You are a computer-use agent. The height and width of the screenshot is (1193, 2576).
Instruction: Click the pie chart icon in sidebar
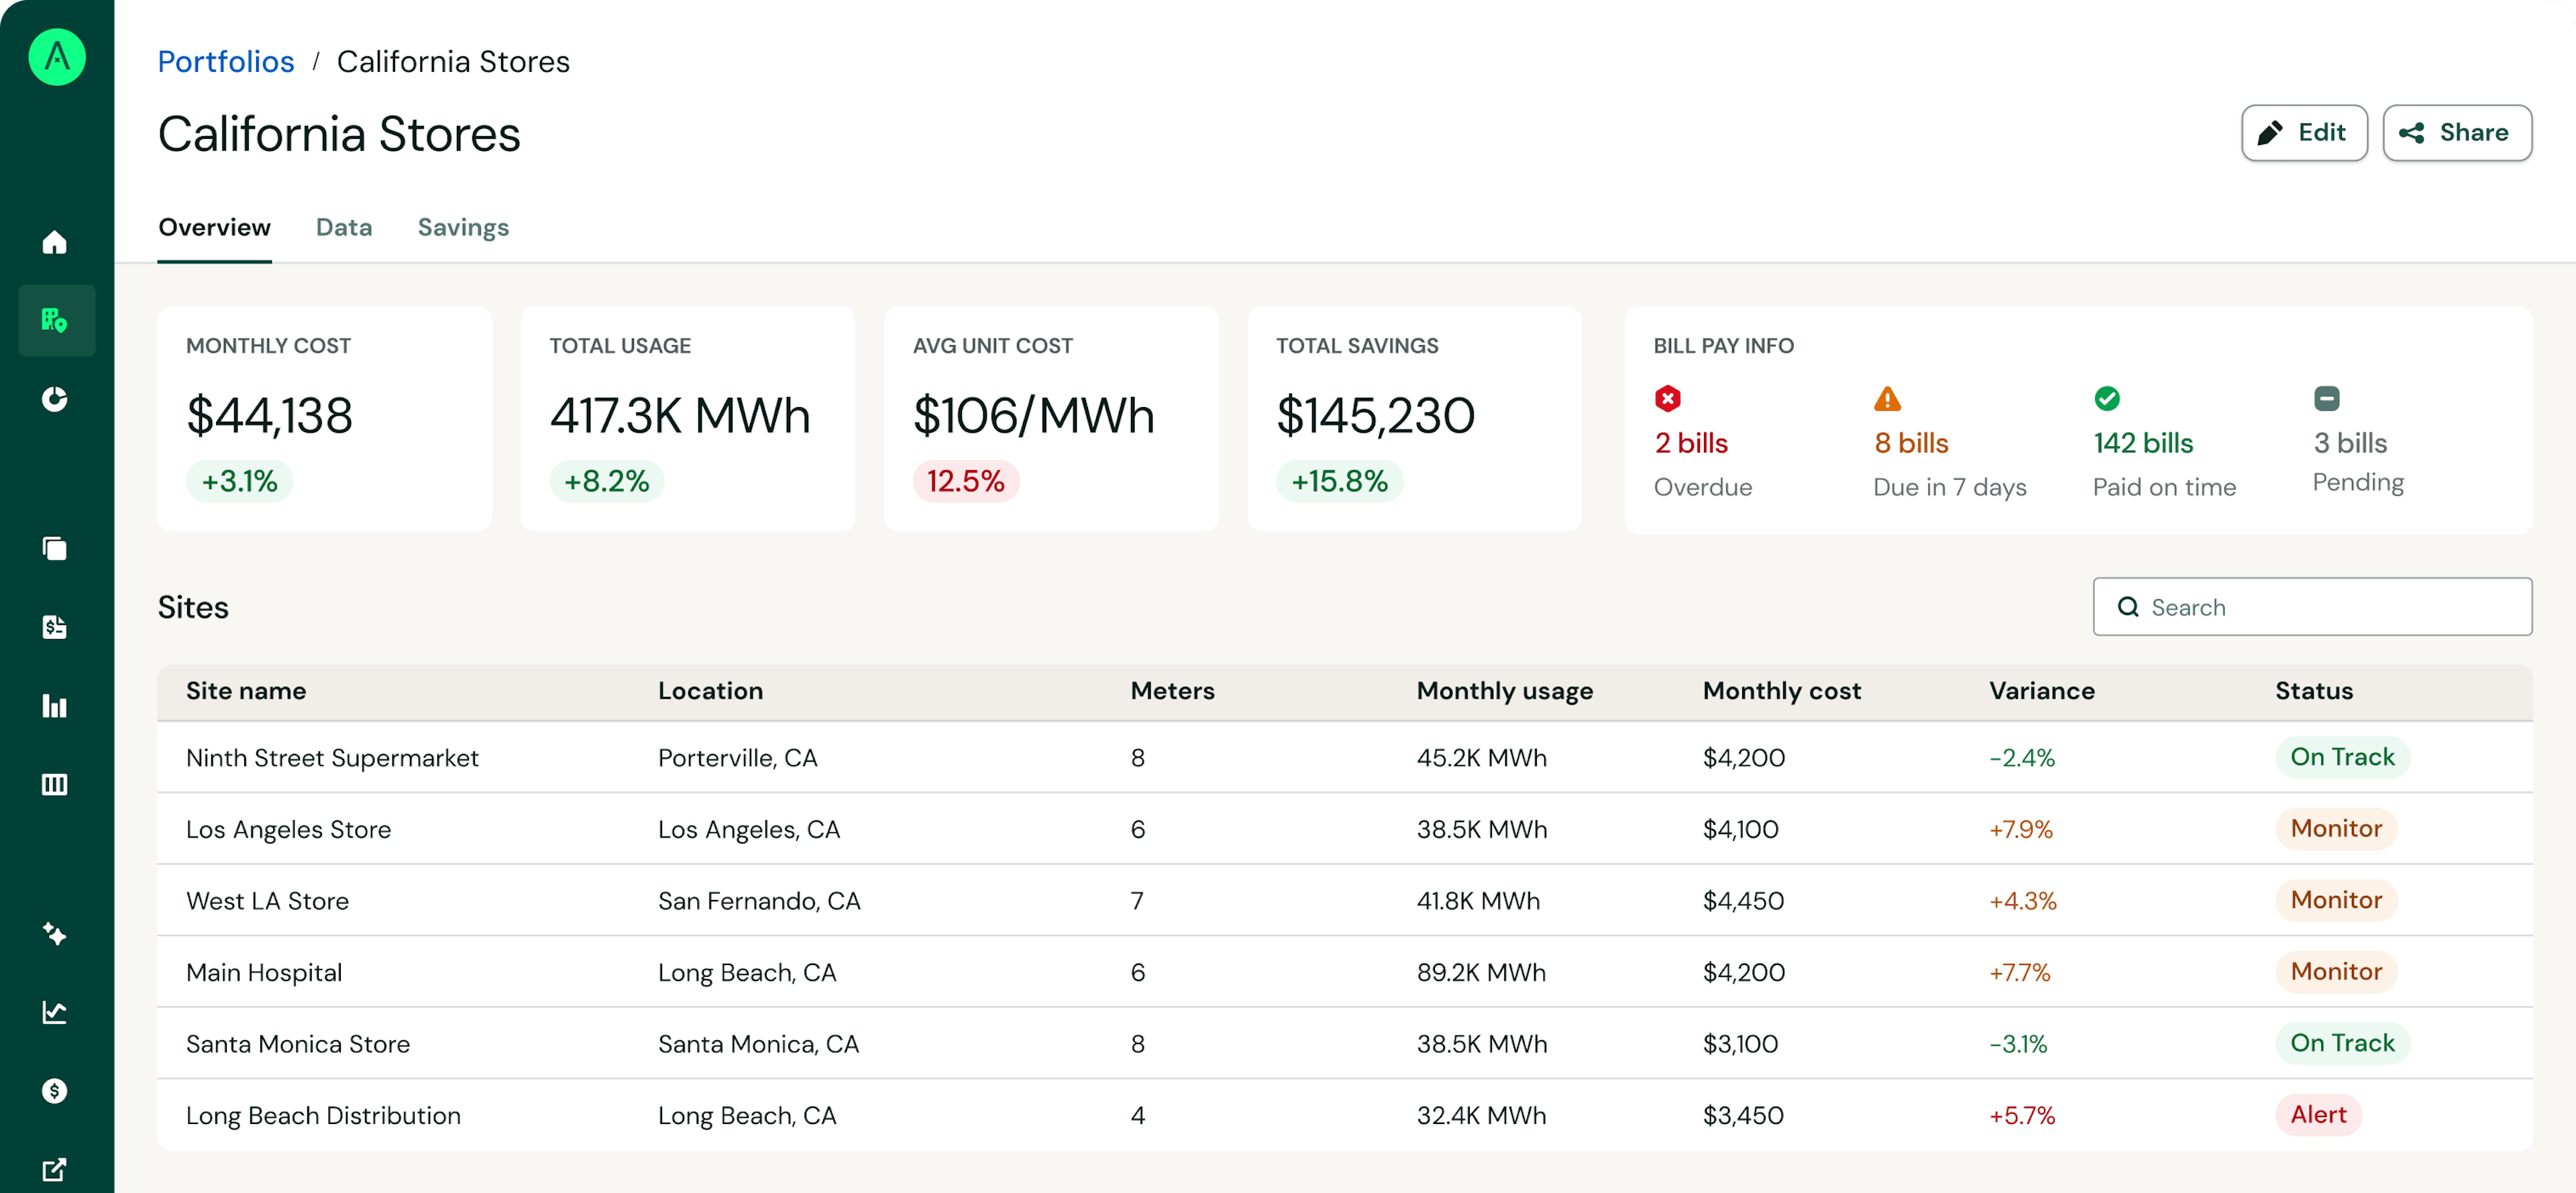pos(55,399)
